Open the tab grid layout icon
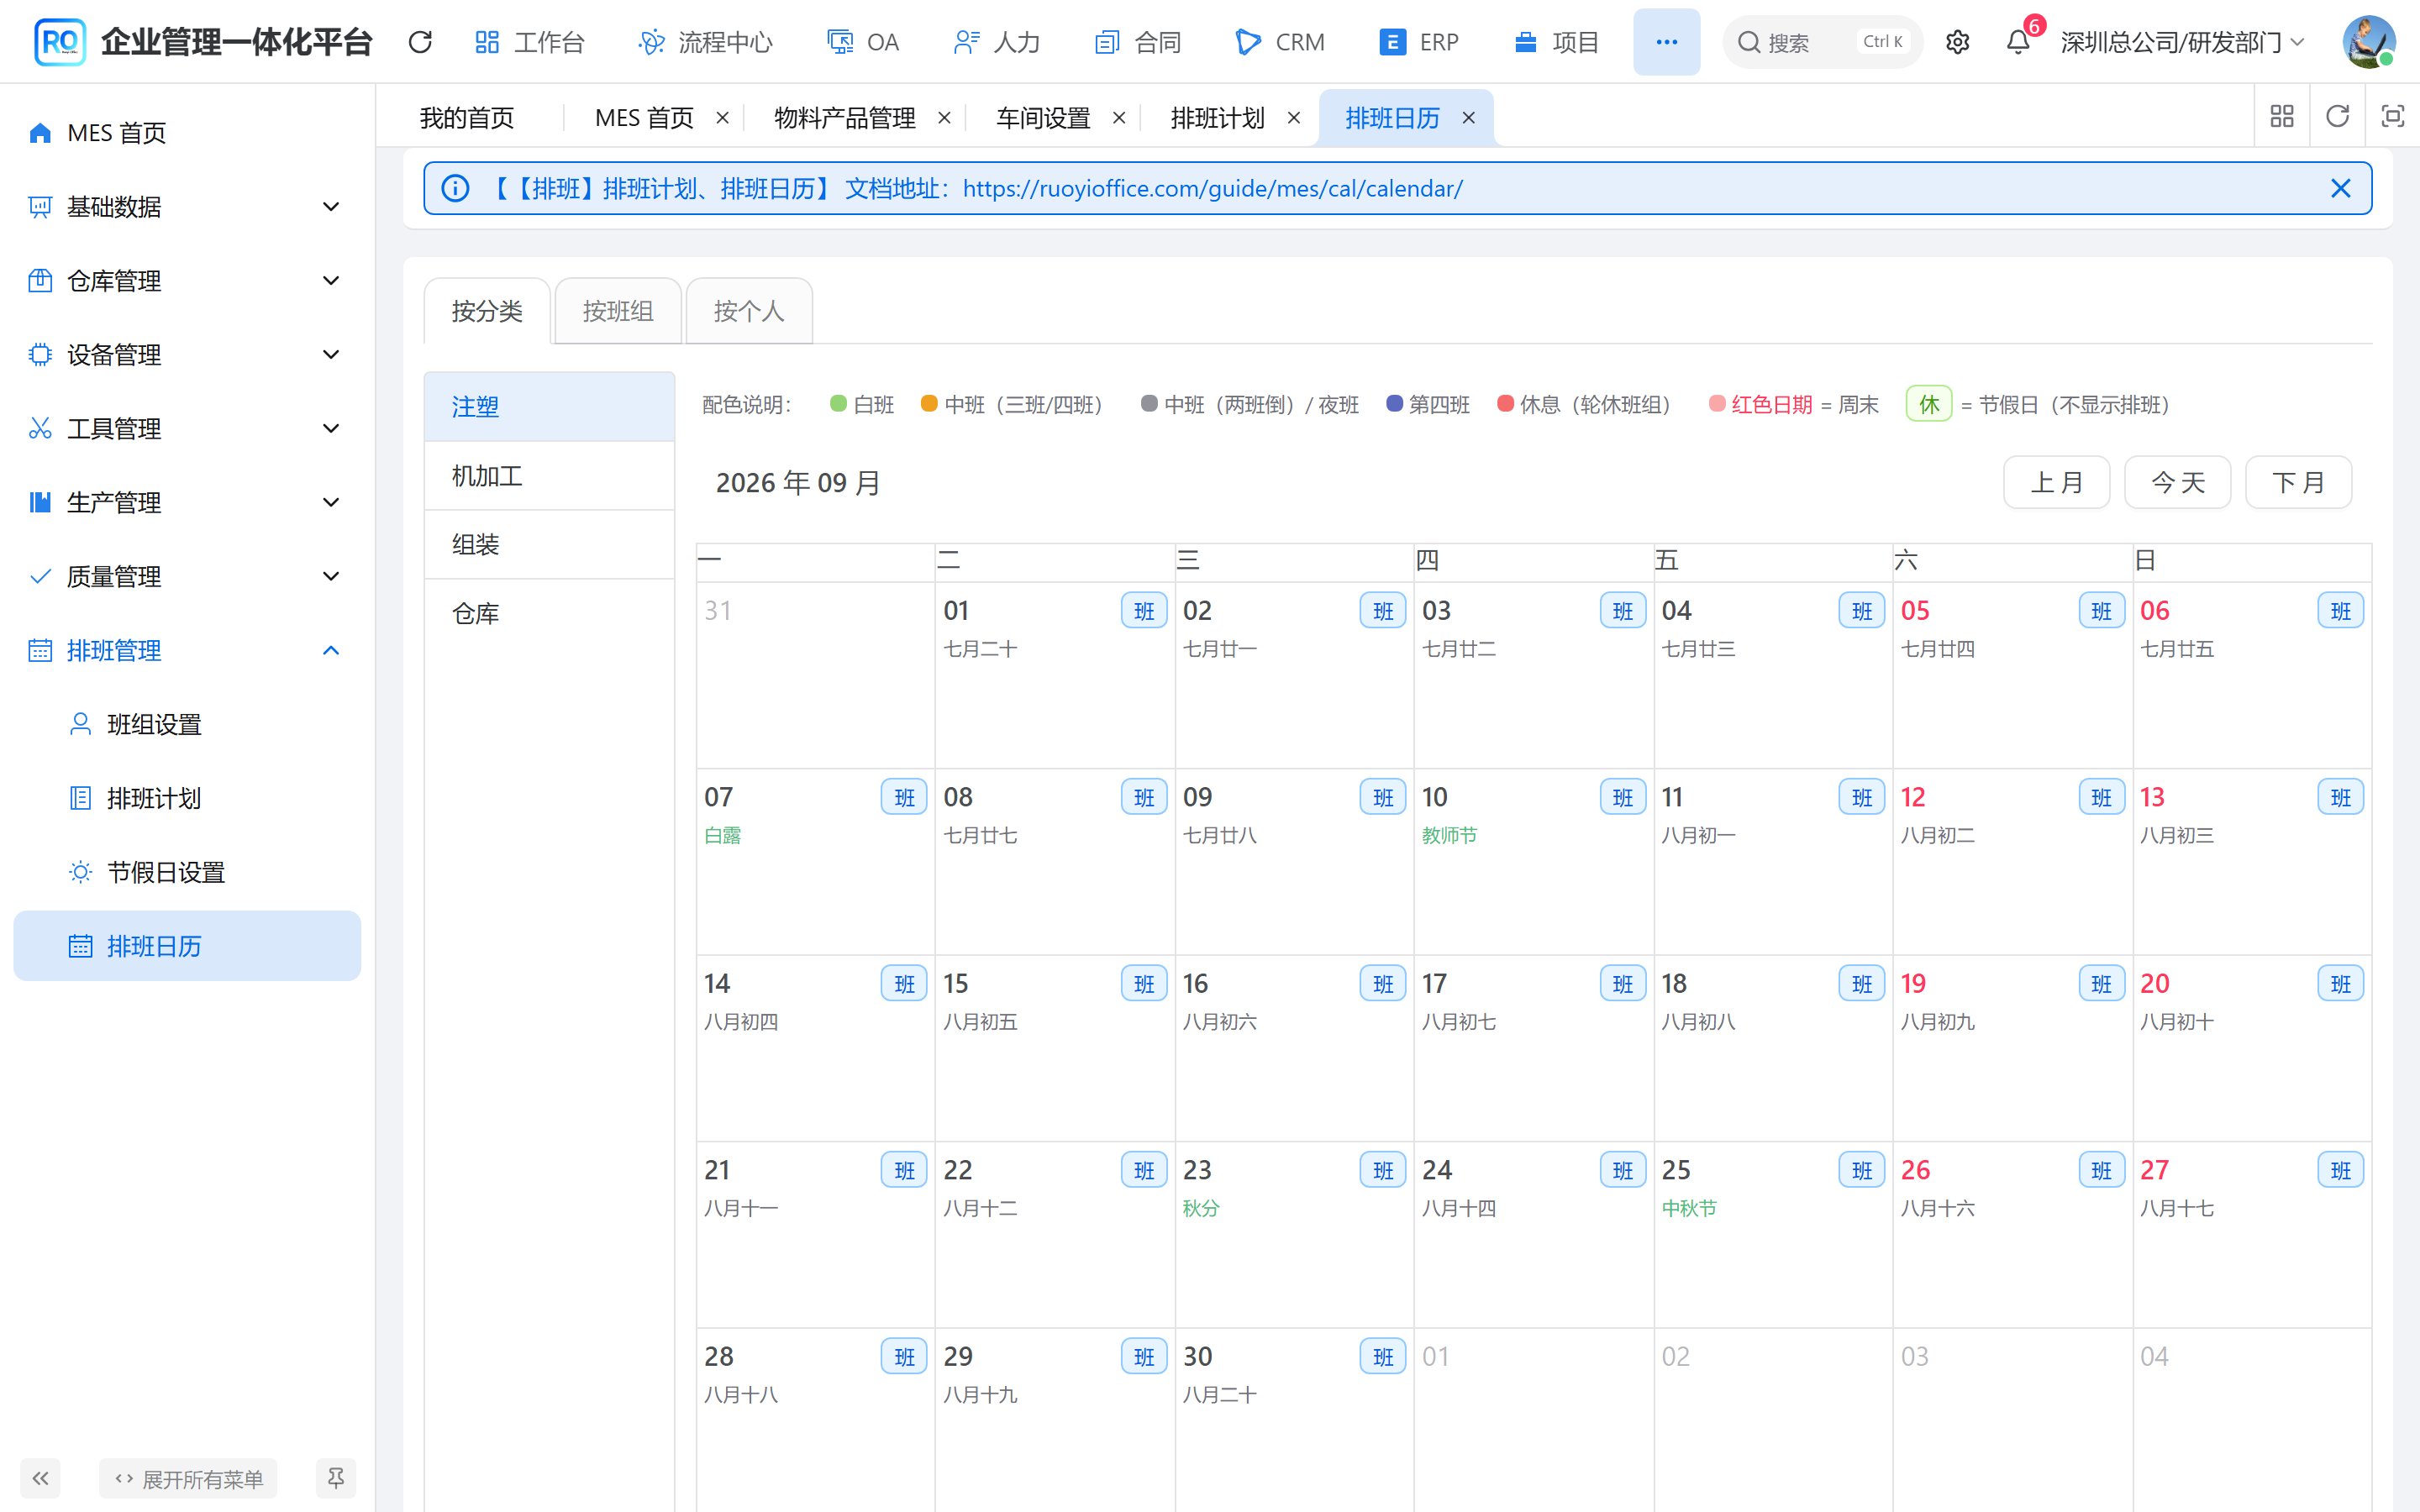Screen dimensions: 2420x1512 point(2282,117)
